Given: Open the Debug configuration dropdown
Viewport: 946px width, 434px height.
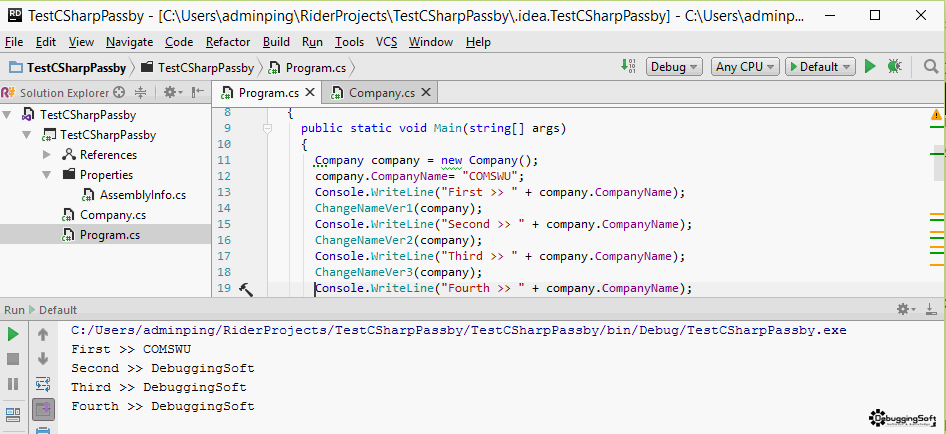Looking at the screenshot, I should [x=675, y=66].
